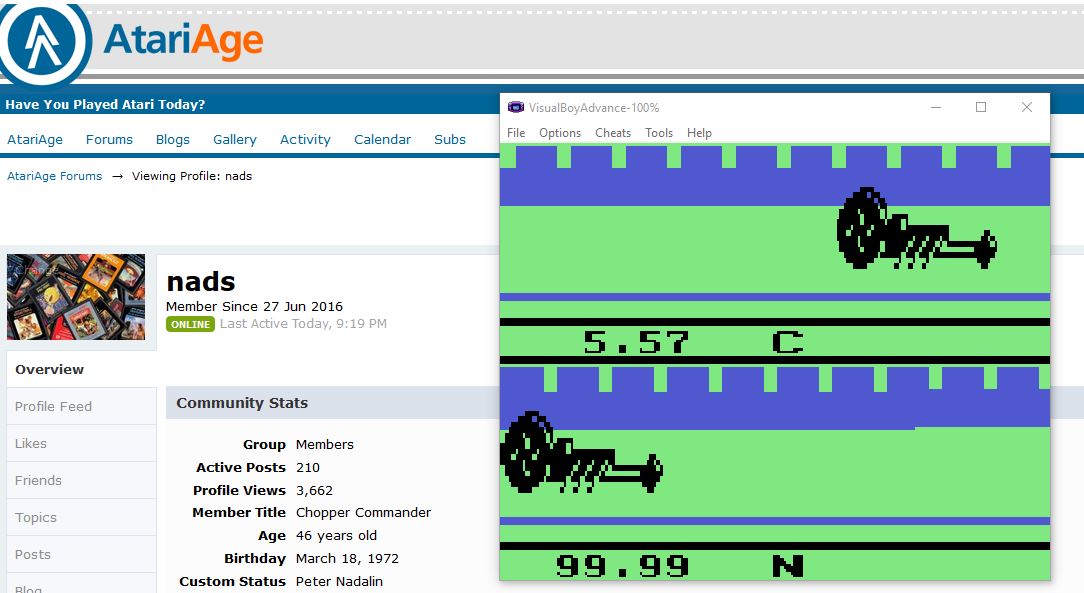Click the AtariAge wordmark text logo

coord(183,41)
